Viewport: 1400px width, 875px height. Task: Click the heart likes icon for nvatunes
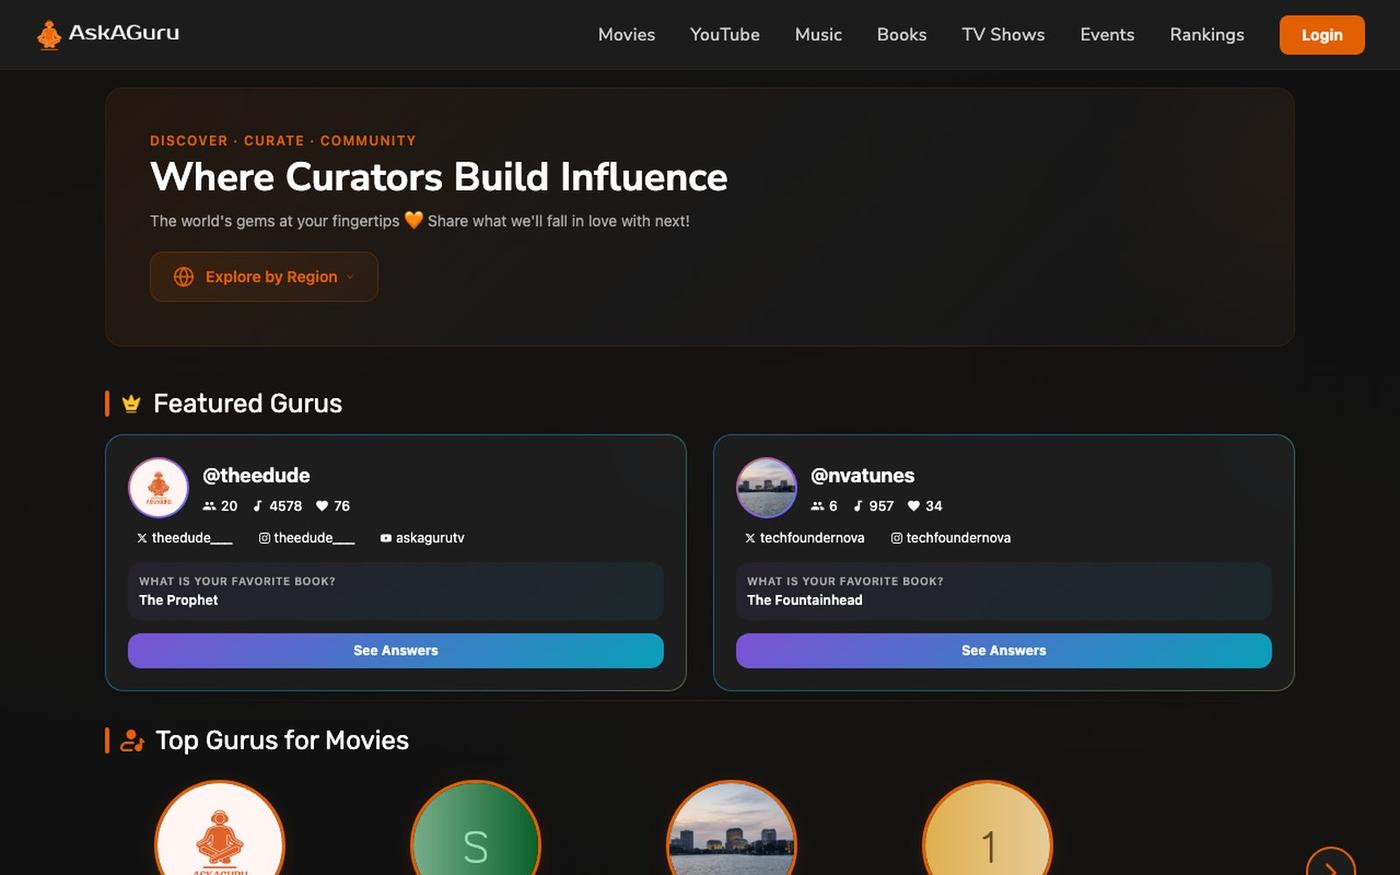click(x=913, y=506)
